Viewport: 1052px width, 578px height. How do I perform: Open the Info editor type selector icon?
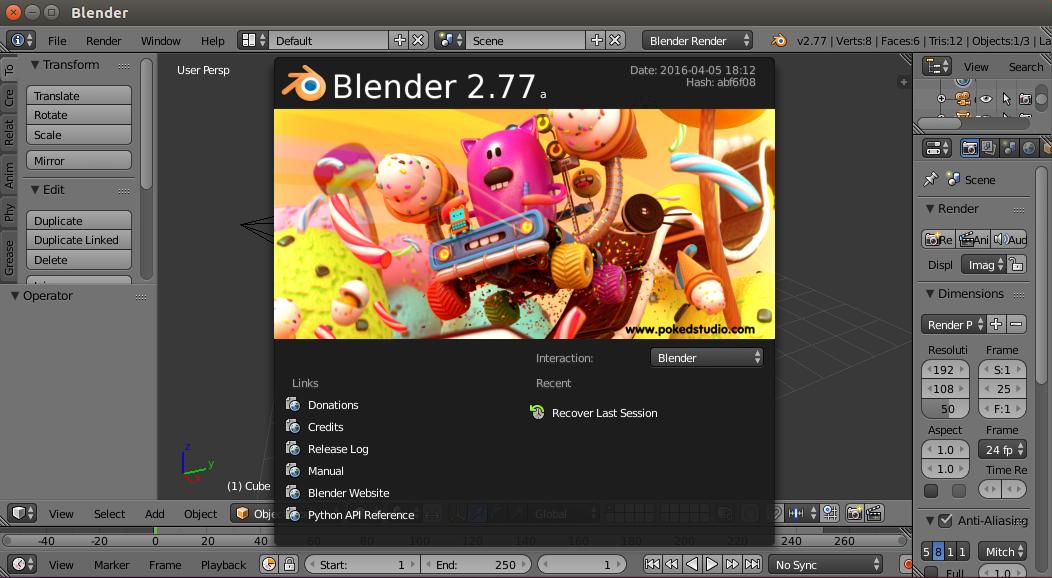pos(20,40)
